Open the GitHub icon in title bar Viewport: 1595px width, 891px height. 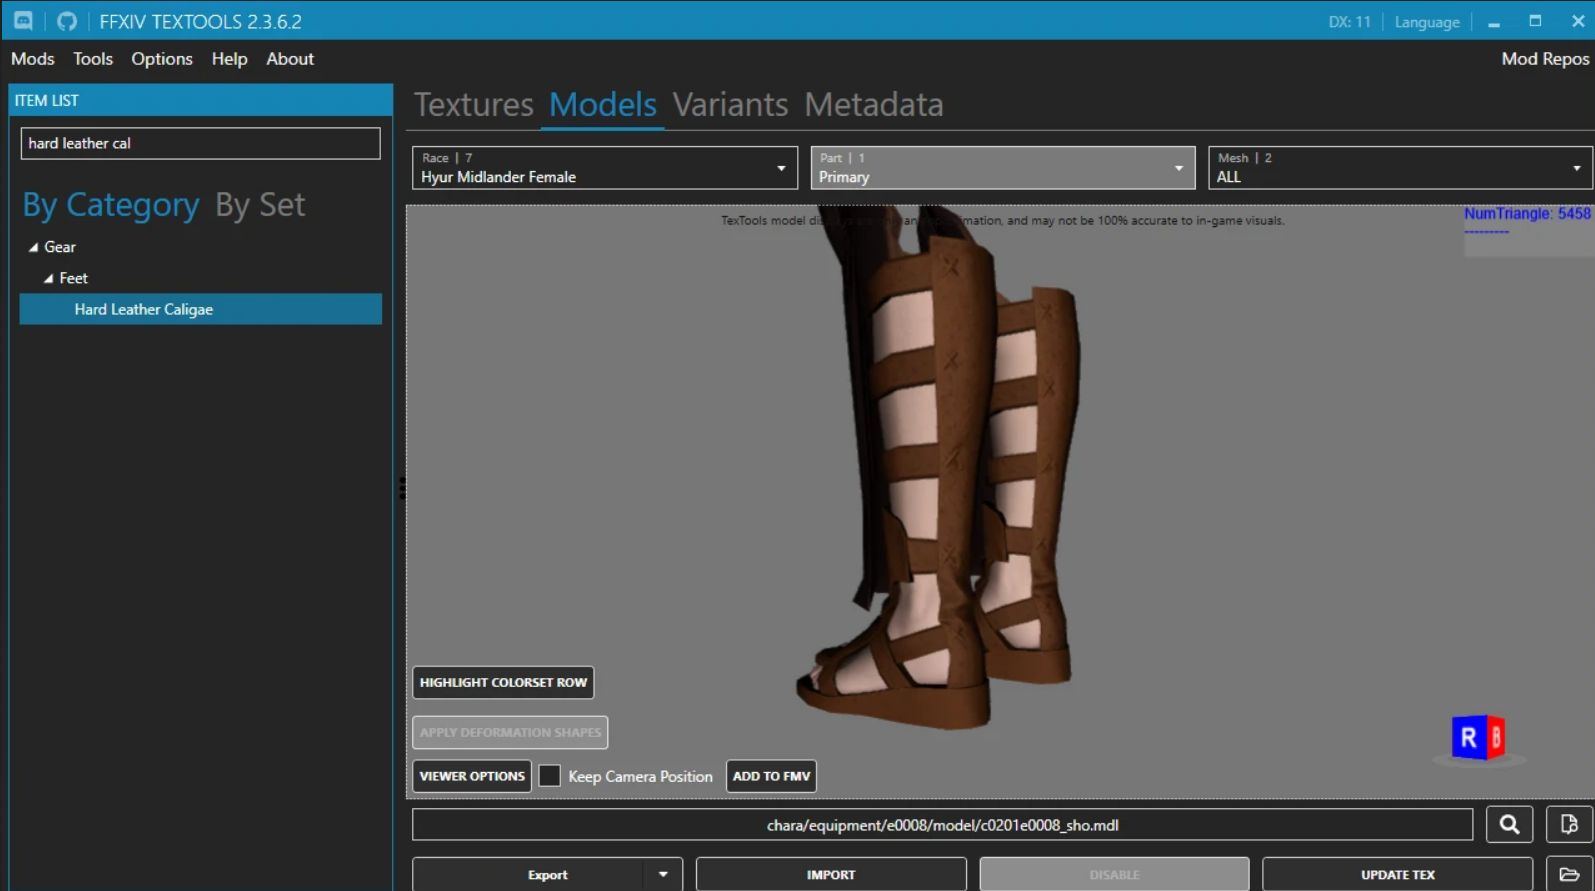point(67,21)
